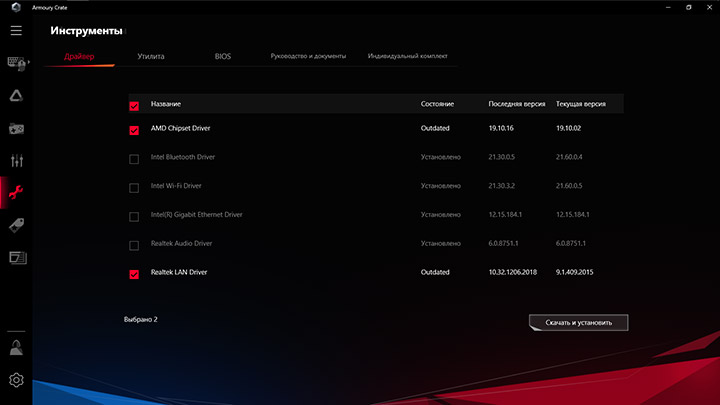The width and height of the screenshot is (720, 405).
Task: Uncheck the AMD Chipset Driver checkbox
Action: coord(134,130)
